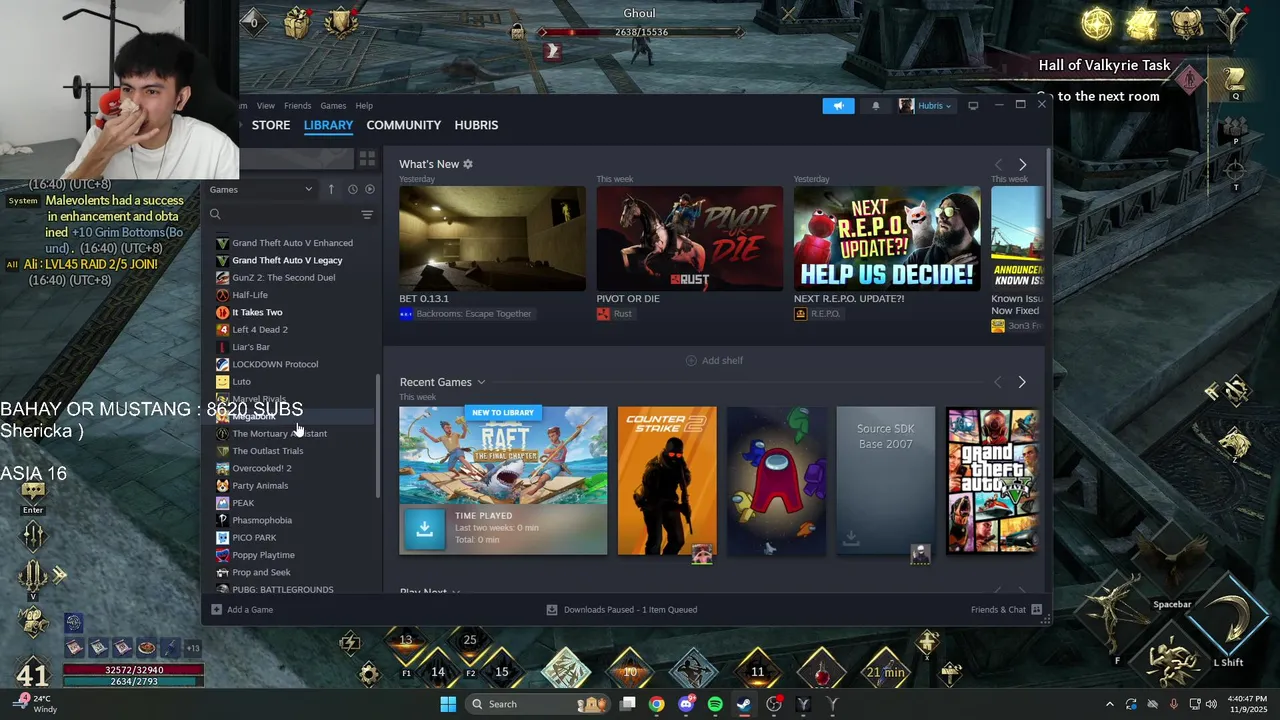Open Source SDK Base 2007 tile
Image resolution: width=1280 pixels, height=720 pixels.
[x=886, y=480]
